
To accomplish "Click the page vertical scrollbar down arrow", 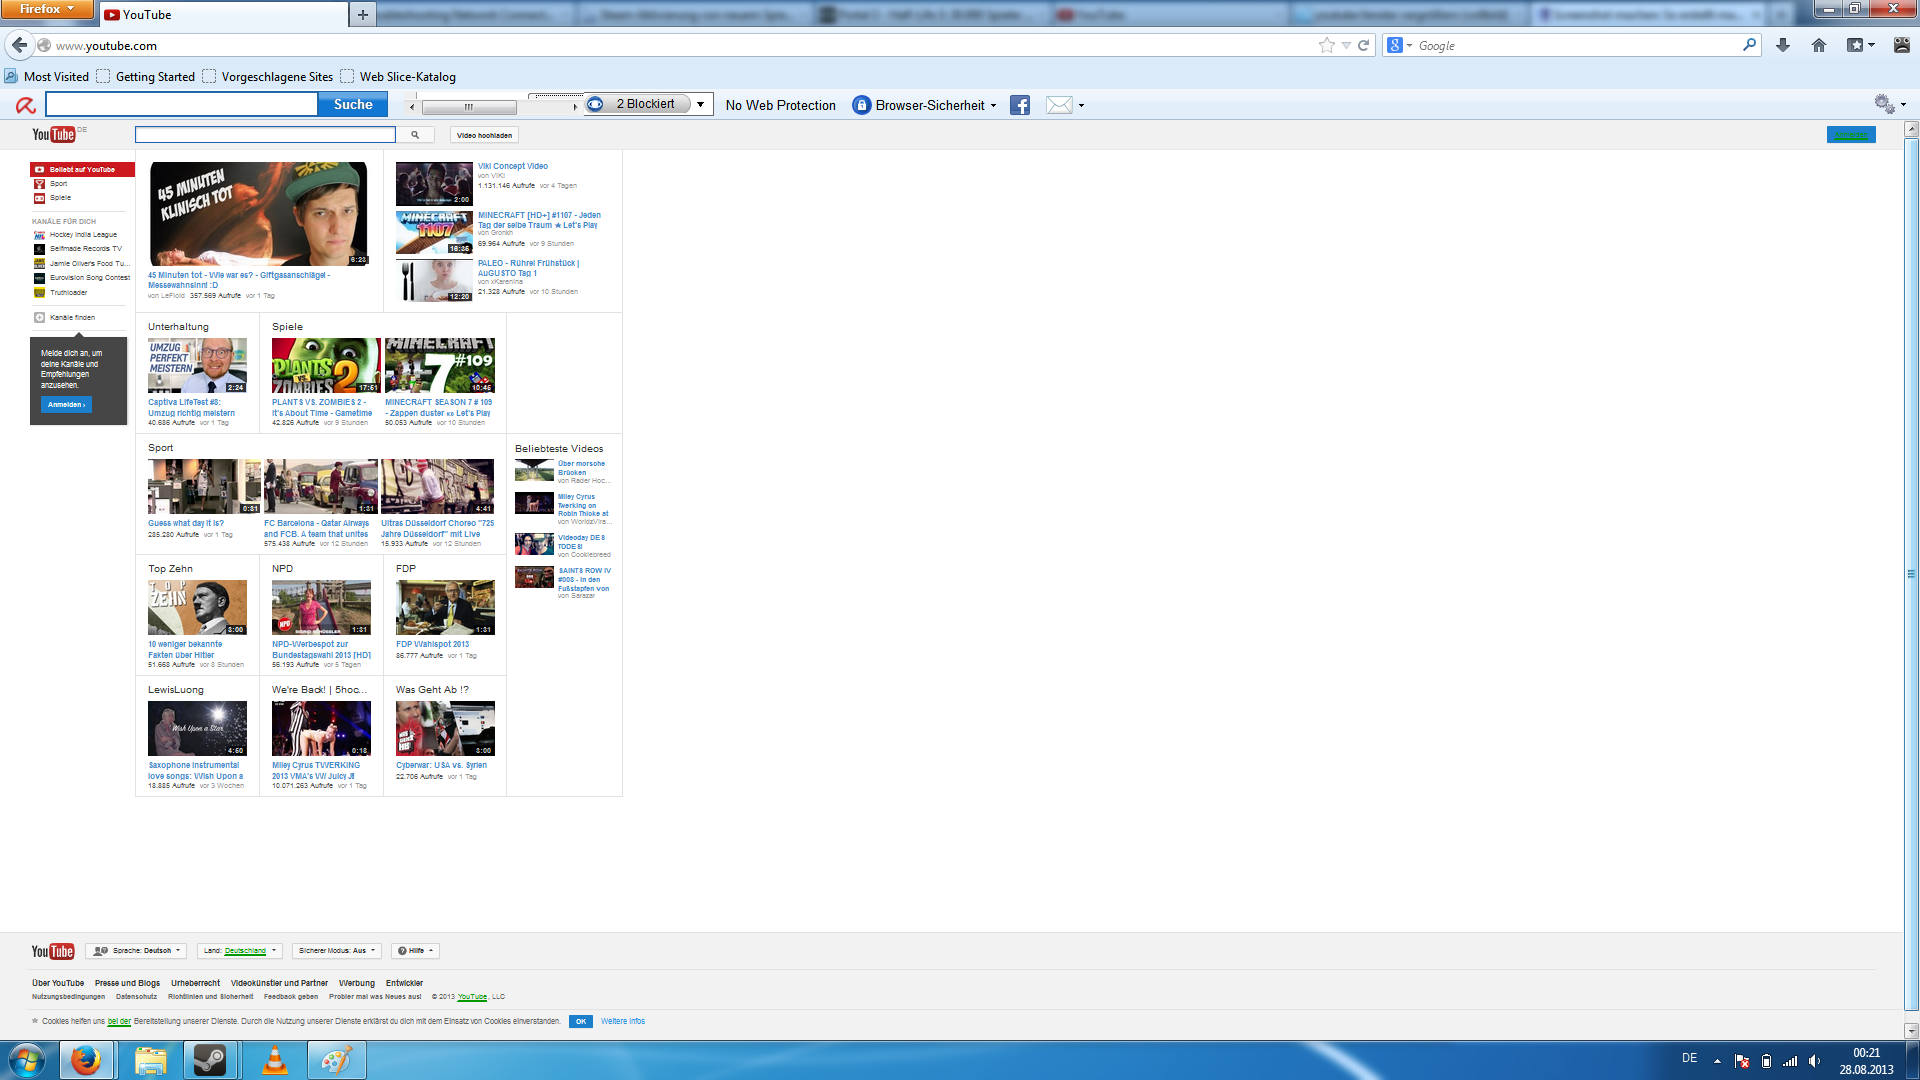I will [x=1911, y=1031].
